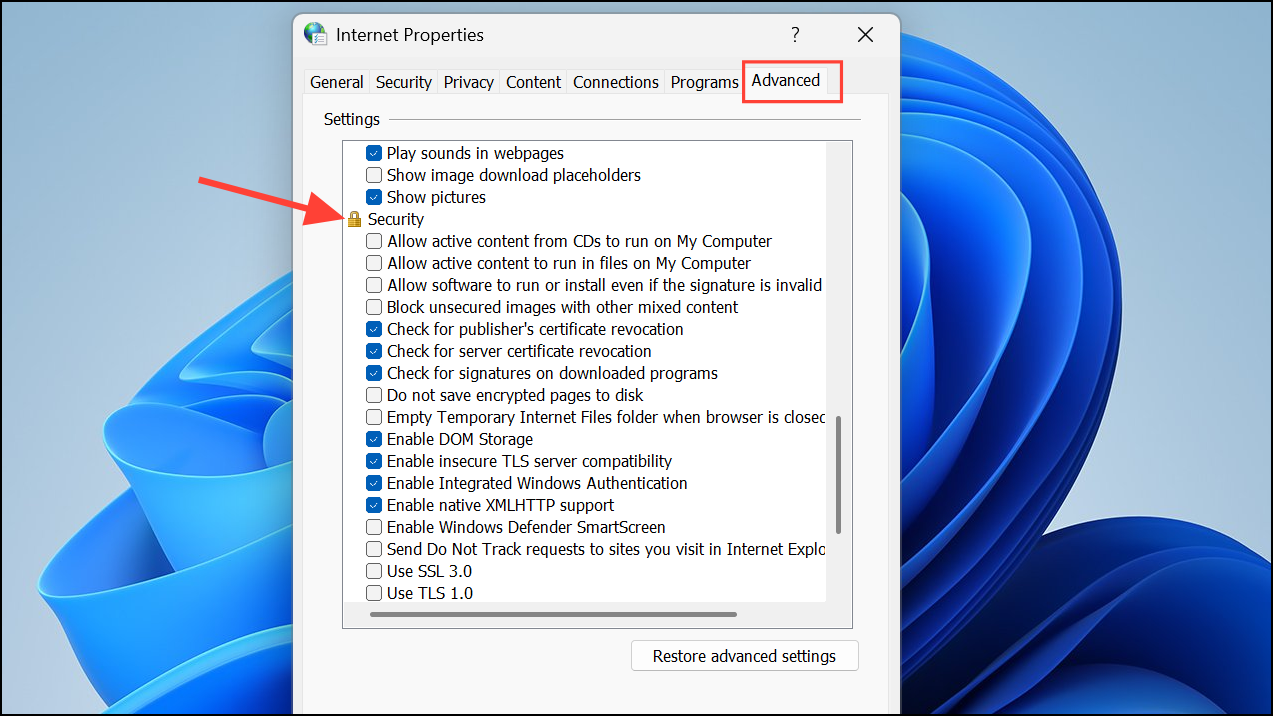
Task: Click the horizontal scrollbar in settings list
Action: [553, 614]
